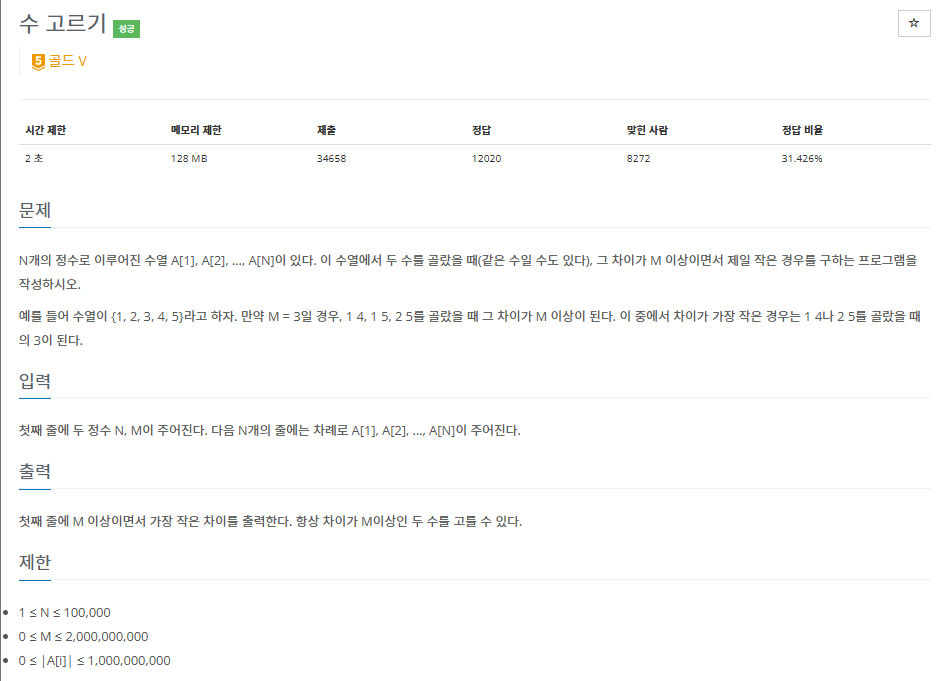Toggle the star favorite button
The height and width of the screenshot is (681, 947).
pos(914,24)
